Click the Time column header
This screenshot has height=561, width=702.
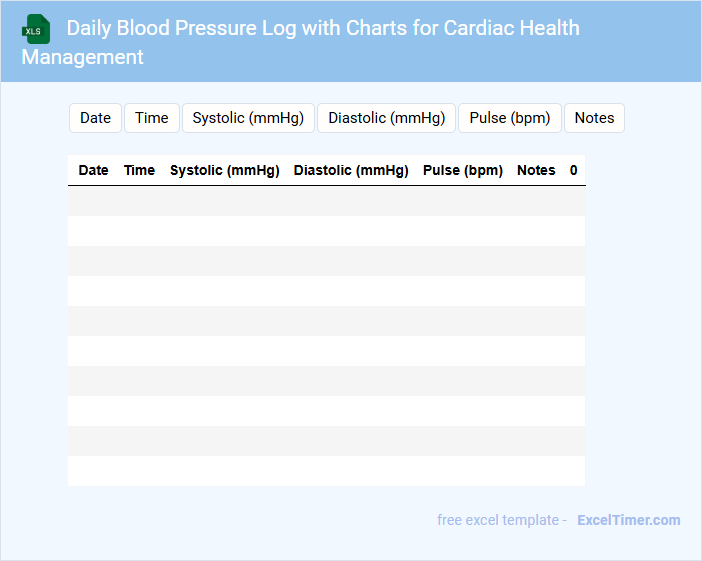click(x=139, y=170)
